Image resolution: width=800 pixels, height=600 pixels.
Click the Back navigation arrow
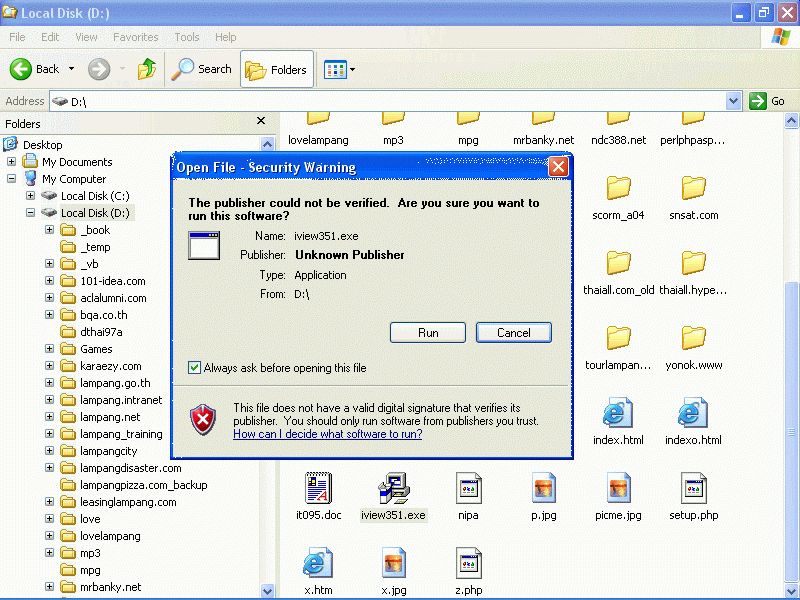tap(36, 69)
